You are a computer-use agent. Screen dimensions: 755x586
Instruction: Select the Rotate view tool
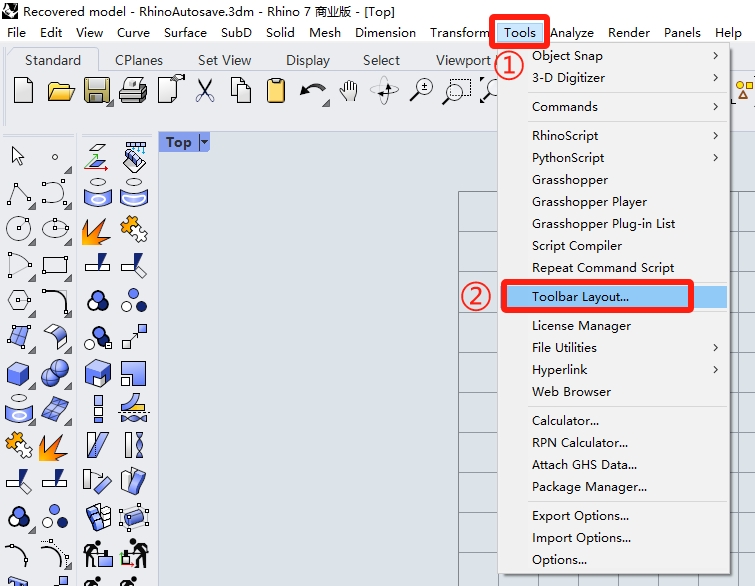pyautogui.click(x=384, y=90)
